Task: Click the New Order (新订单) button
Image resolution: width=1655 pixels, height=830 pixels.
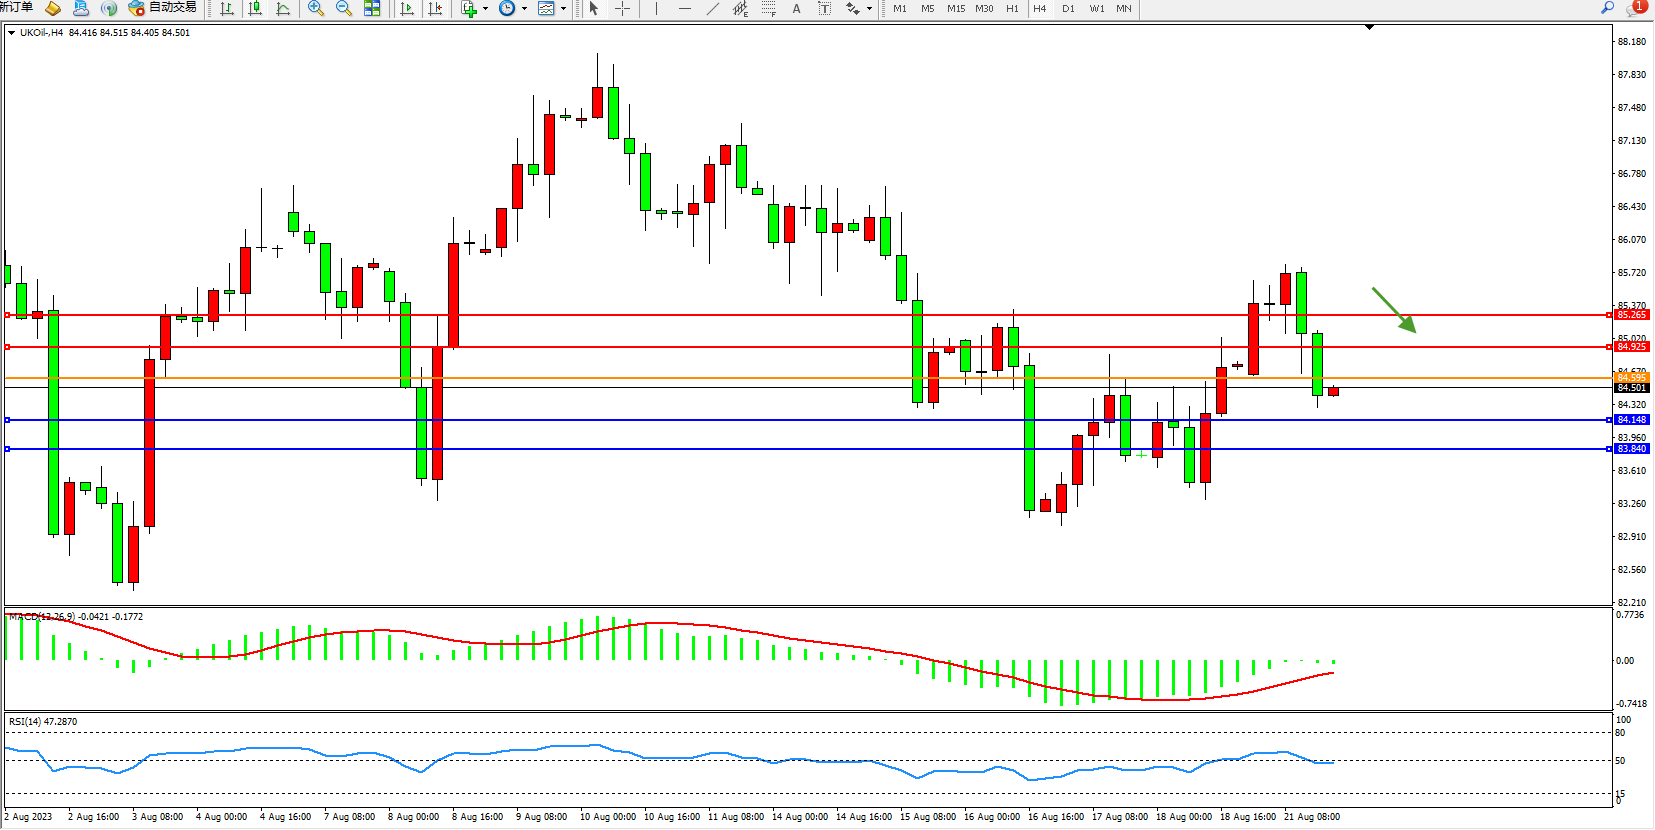Action: click(16, 8)
